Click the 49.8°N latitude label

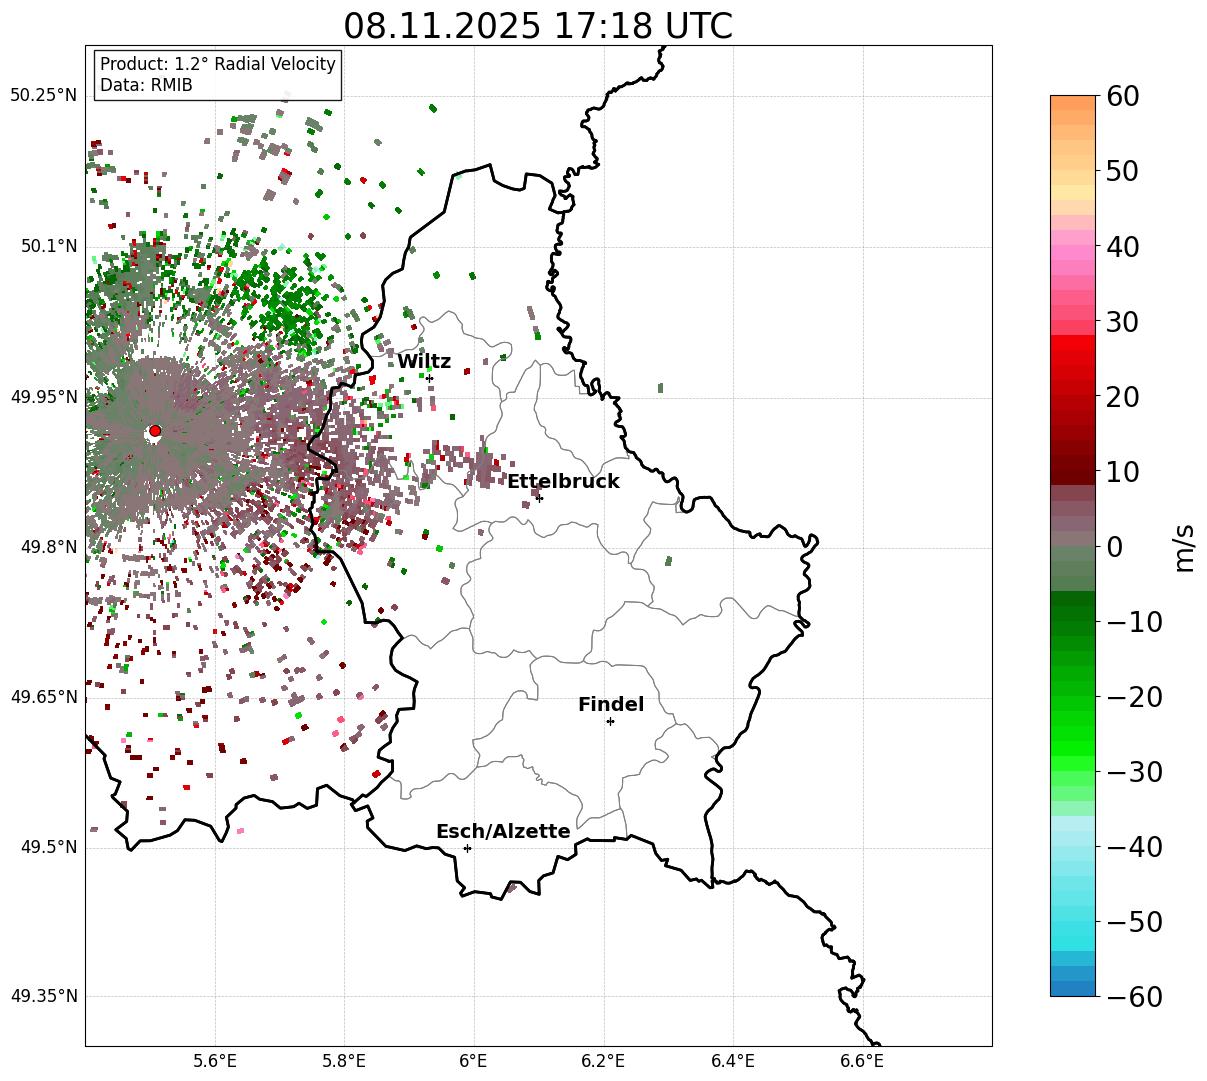coord(48,547)
